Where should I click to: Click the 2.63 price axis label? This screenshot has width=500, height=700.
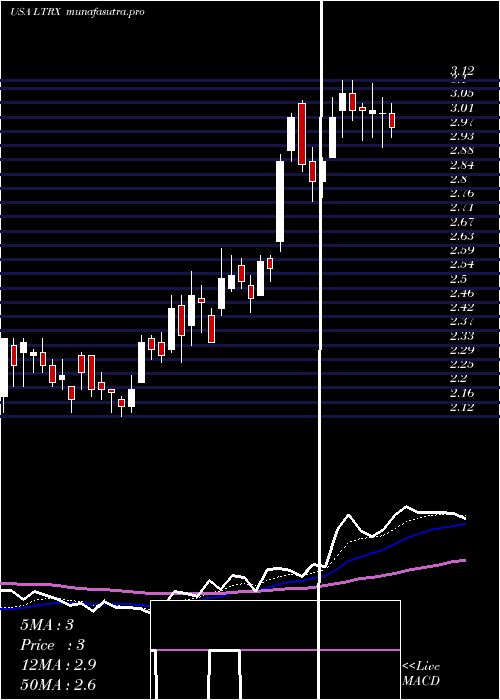462,236
